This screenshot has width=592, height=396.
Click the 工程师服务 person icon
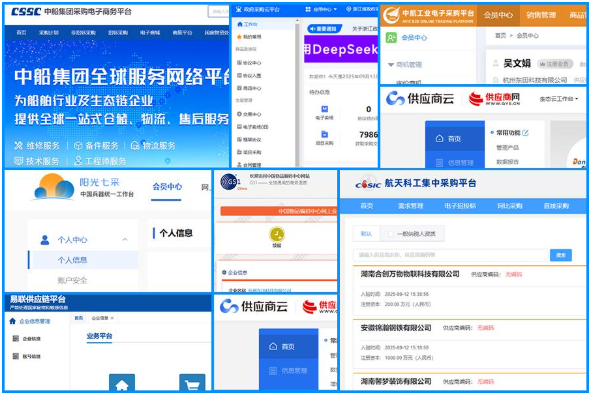(78, 161)
